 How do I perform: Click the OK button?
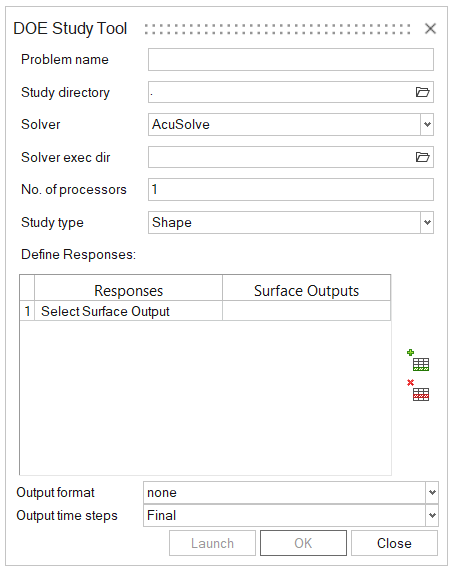click(x=303, y=543)
